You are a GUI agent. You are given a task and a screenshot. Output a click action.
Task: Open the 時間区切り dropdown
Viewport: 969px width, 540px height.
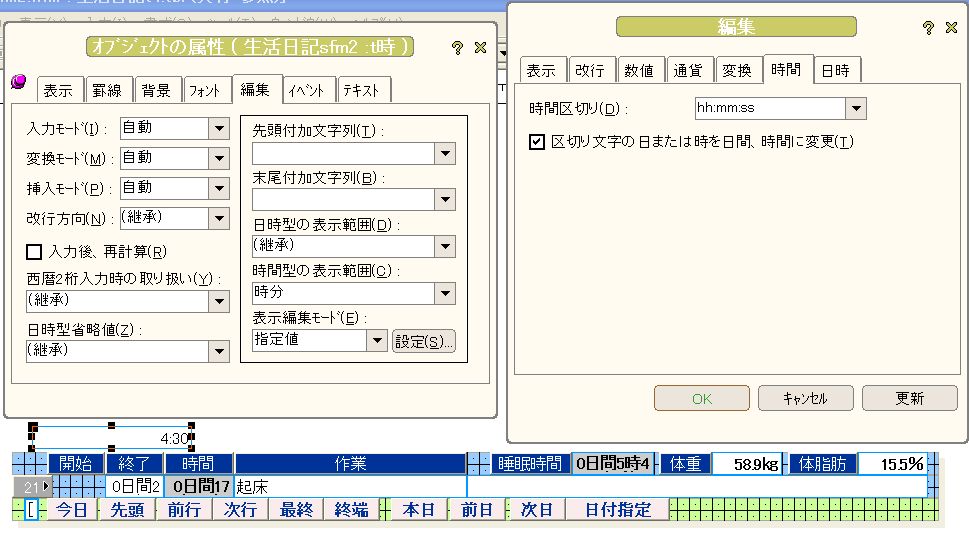[855, 108]
